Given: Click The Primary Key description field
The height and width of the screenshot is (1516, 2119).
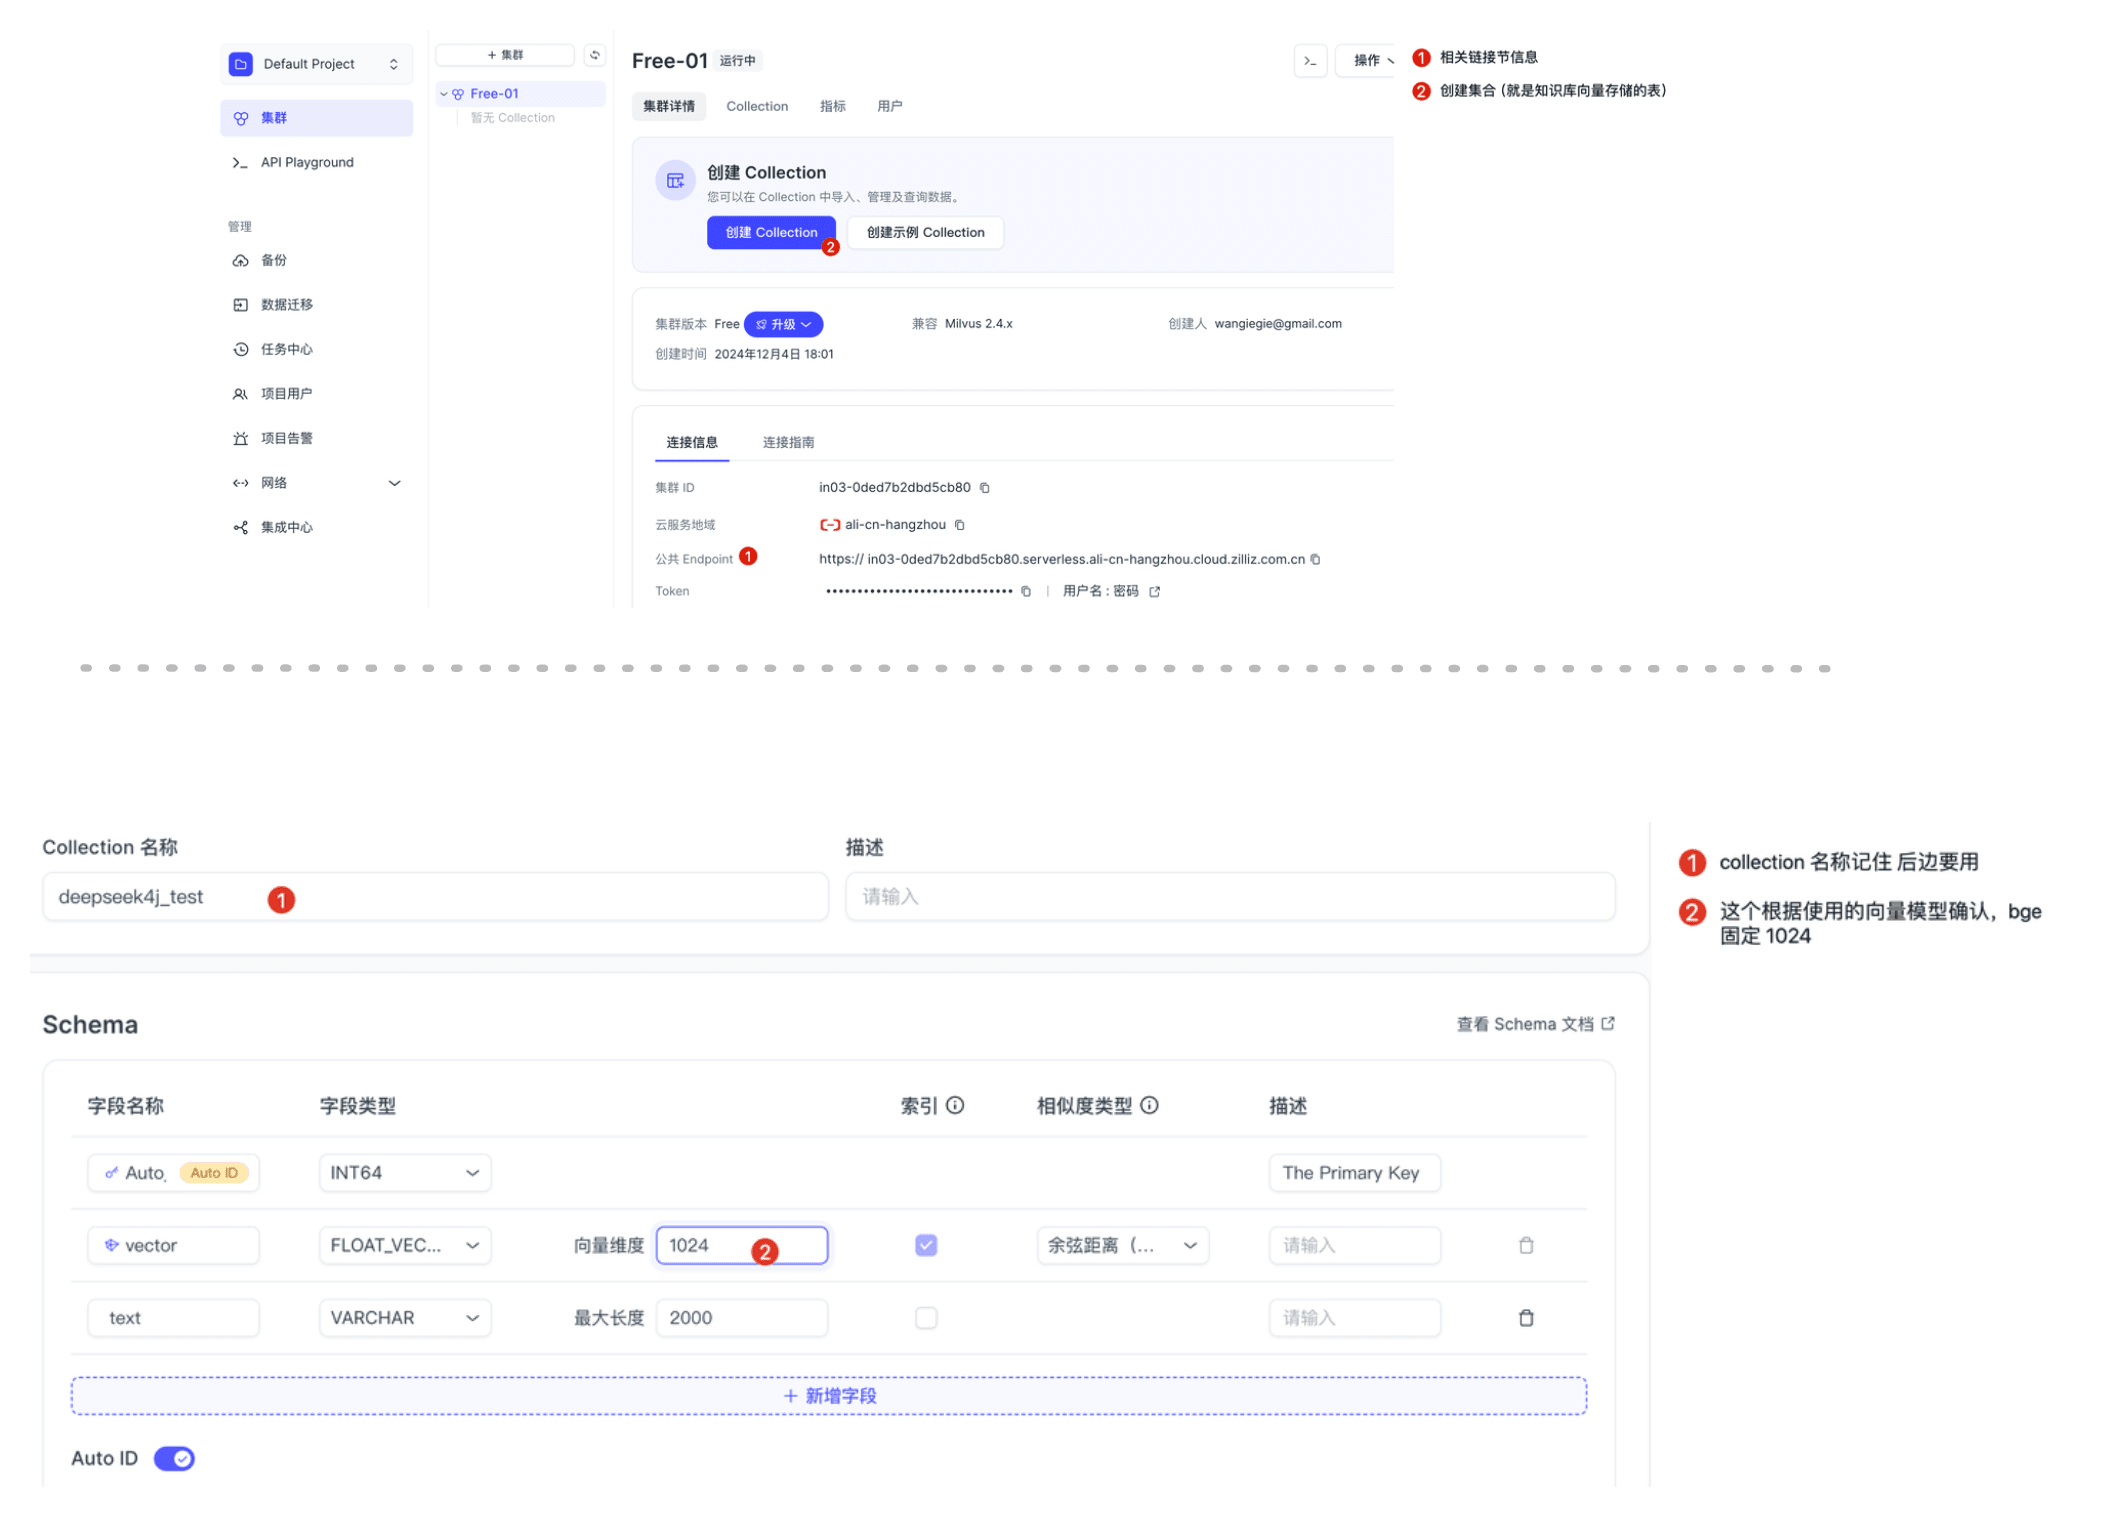Looking at the screenshot, I should coord(1355,1173).
